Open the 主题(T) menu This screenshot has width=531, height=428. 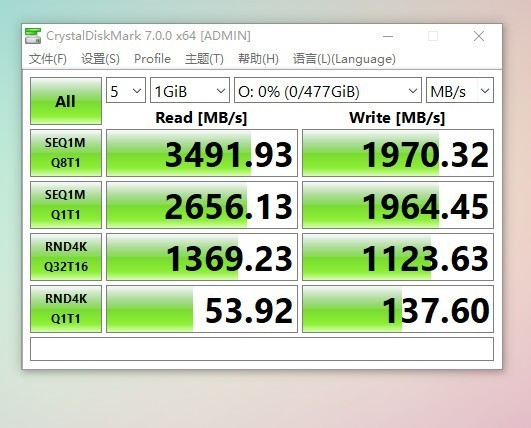pos(204,59)
